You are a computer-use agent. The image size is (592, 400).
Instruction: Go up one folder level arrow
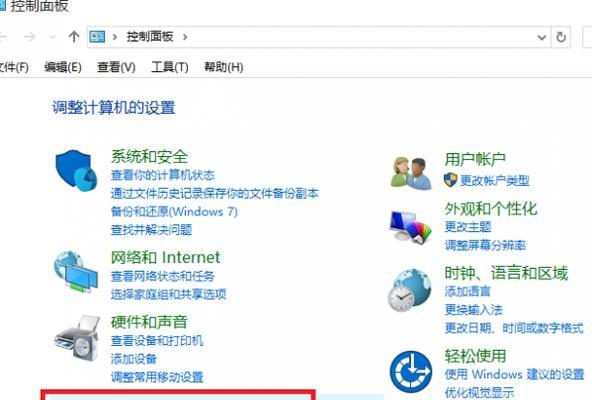coord(74,37)
